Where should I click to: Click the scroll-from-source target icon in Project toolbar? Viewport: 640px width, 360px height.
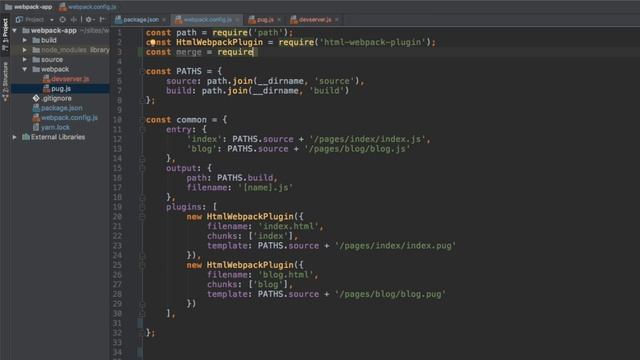click(x=62, y=19)
